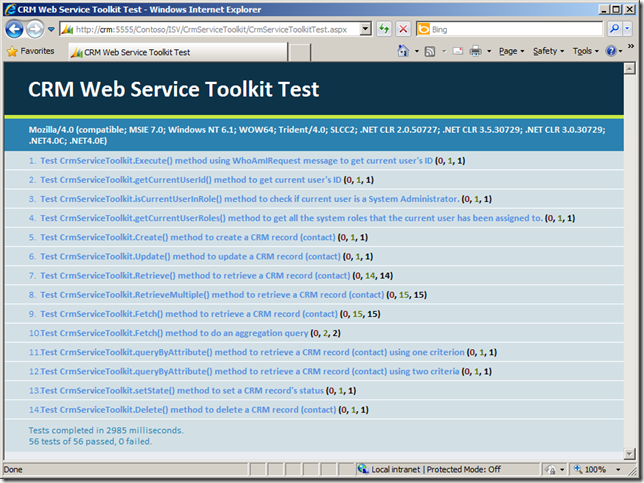Run search with the magnifier icon
The width and height of the screenshot is (644, 483).
(614, 29)
